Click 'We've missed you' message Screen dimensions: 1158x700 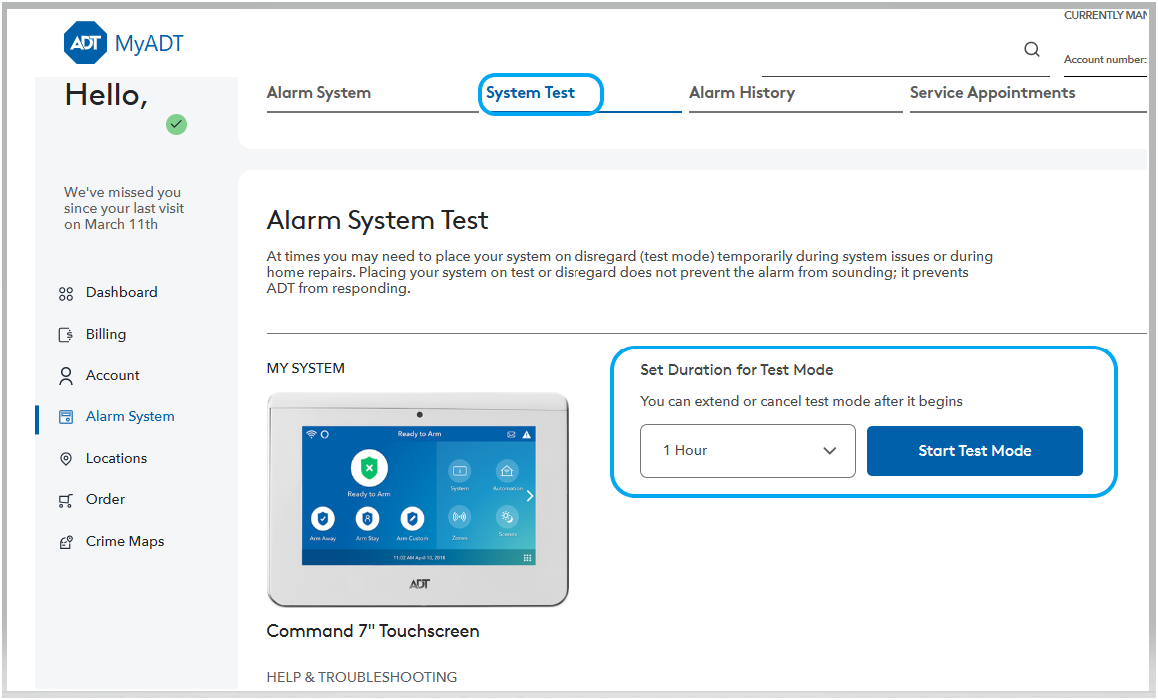pos(123,208)
